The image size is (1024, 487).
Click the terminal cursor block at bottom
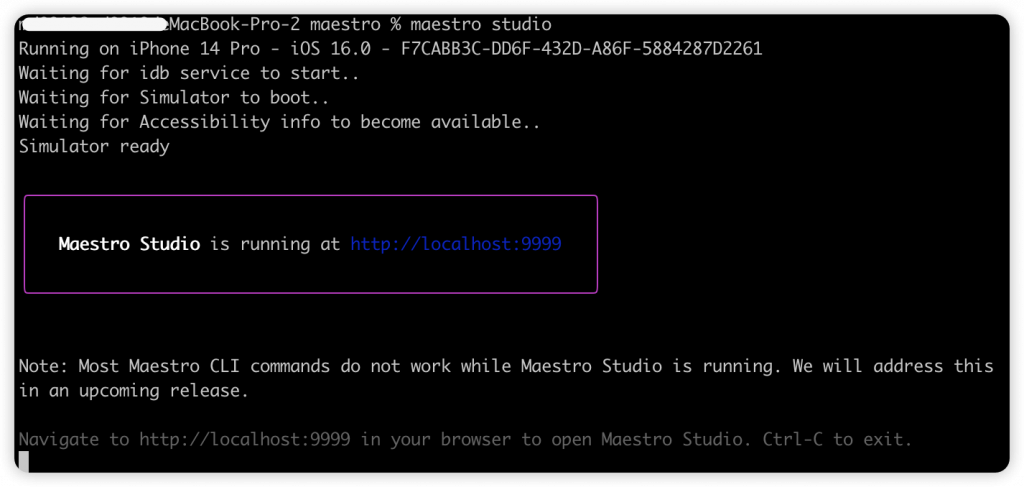(x=24, y=462)
